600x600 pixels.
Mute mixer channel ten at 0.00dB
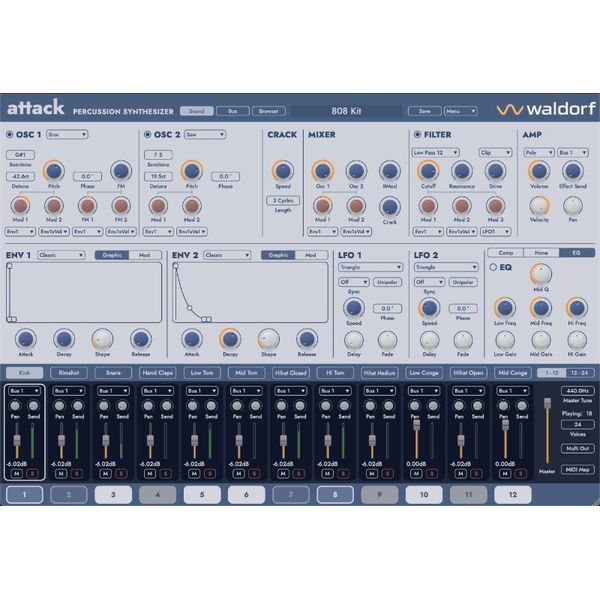pos(416,474)
